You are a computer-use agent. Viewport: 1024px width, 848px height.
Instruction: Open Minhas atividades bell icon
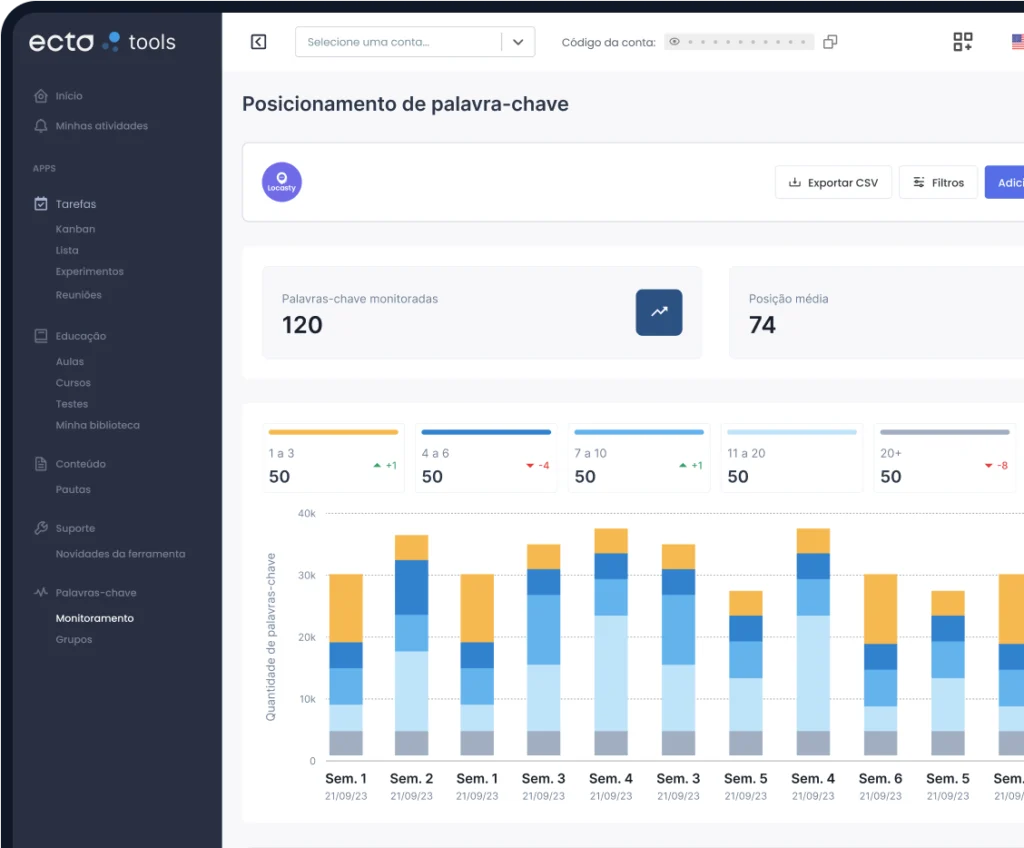(40, 126)
